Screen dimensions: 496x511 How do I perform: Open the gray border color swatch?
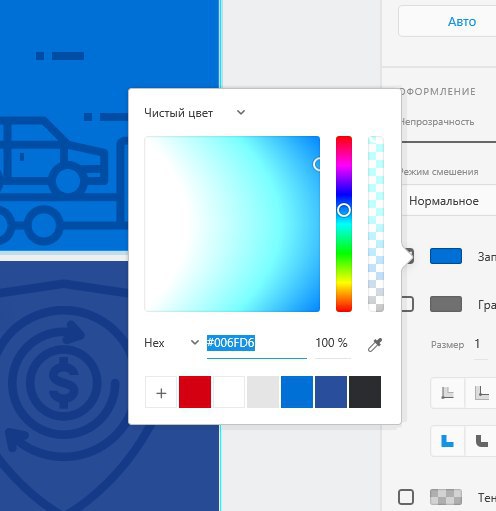pyautogui.click(x=446, y=304)
